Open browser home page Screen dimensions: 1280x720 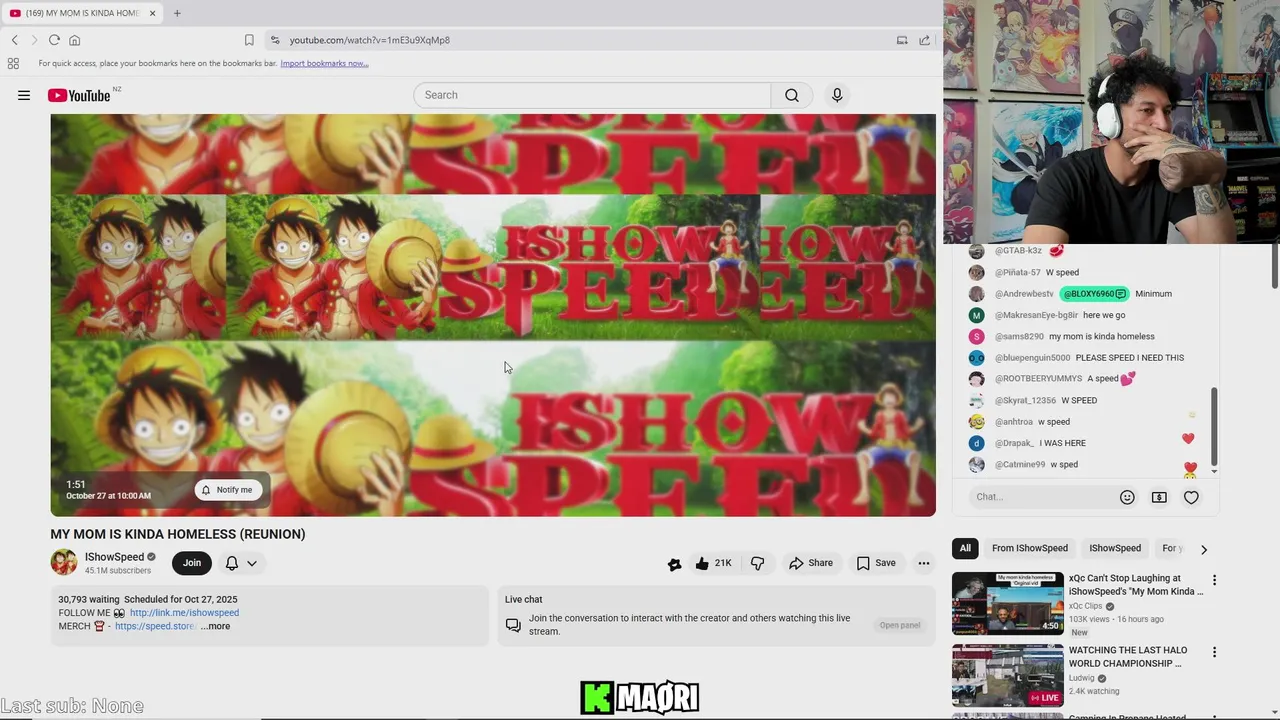(x=74, y=40)
